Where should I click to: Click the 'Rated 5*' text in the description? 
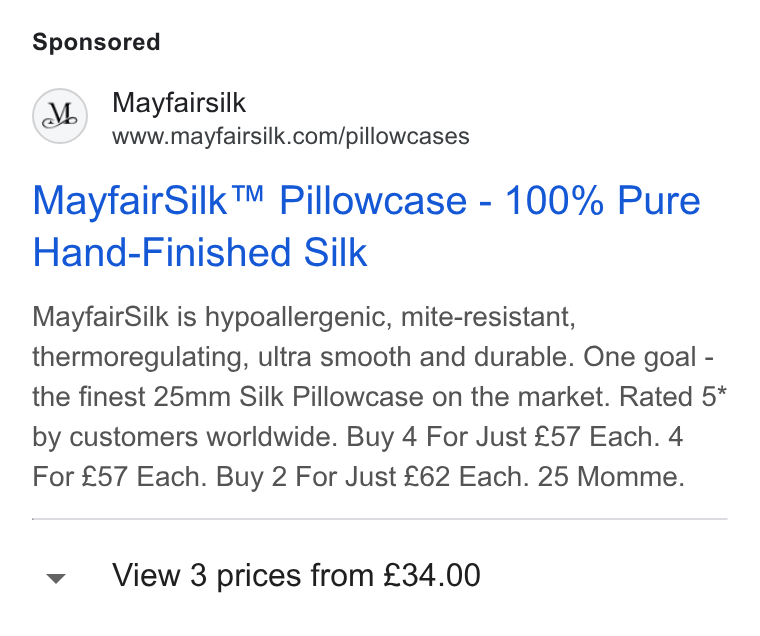(x=673, y=397)
